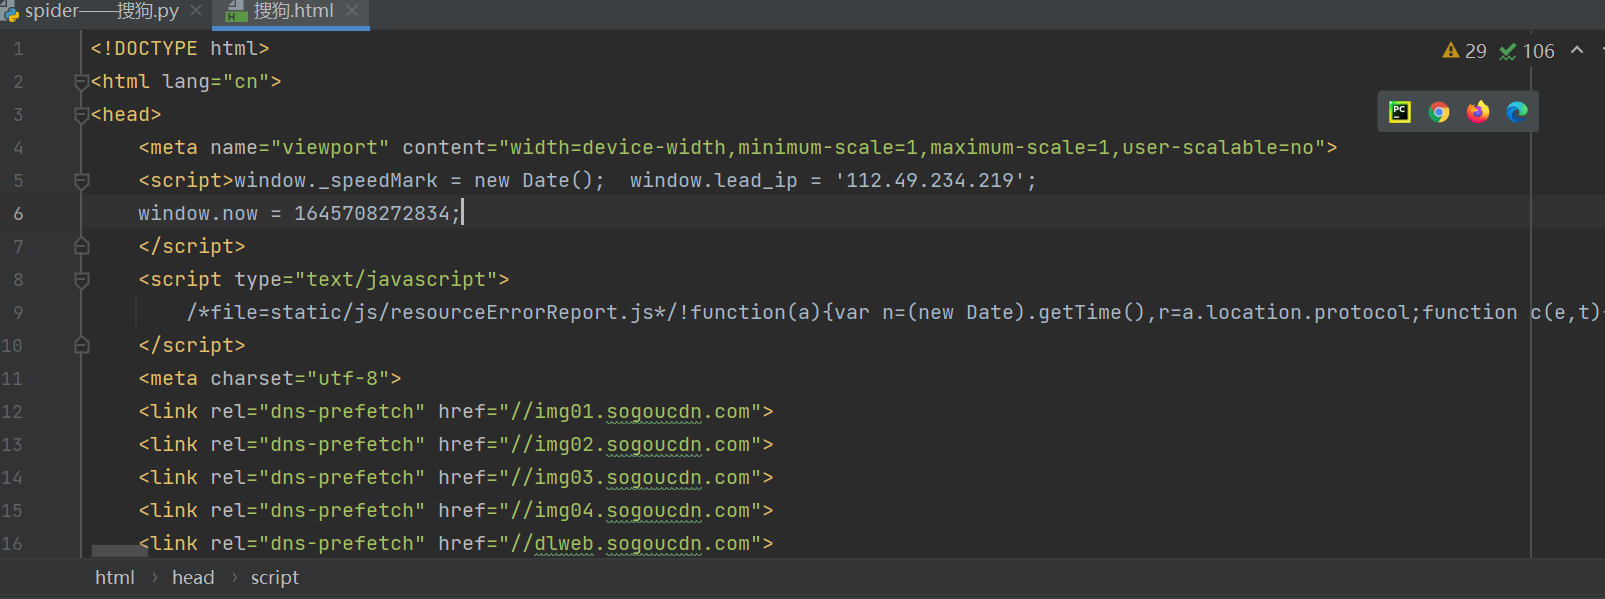
Task: Click the number 1645708272834
Action: pos(372,214)
